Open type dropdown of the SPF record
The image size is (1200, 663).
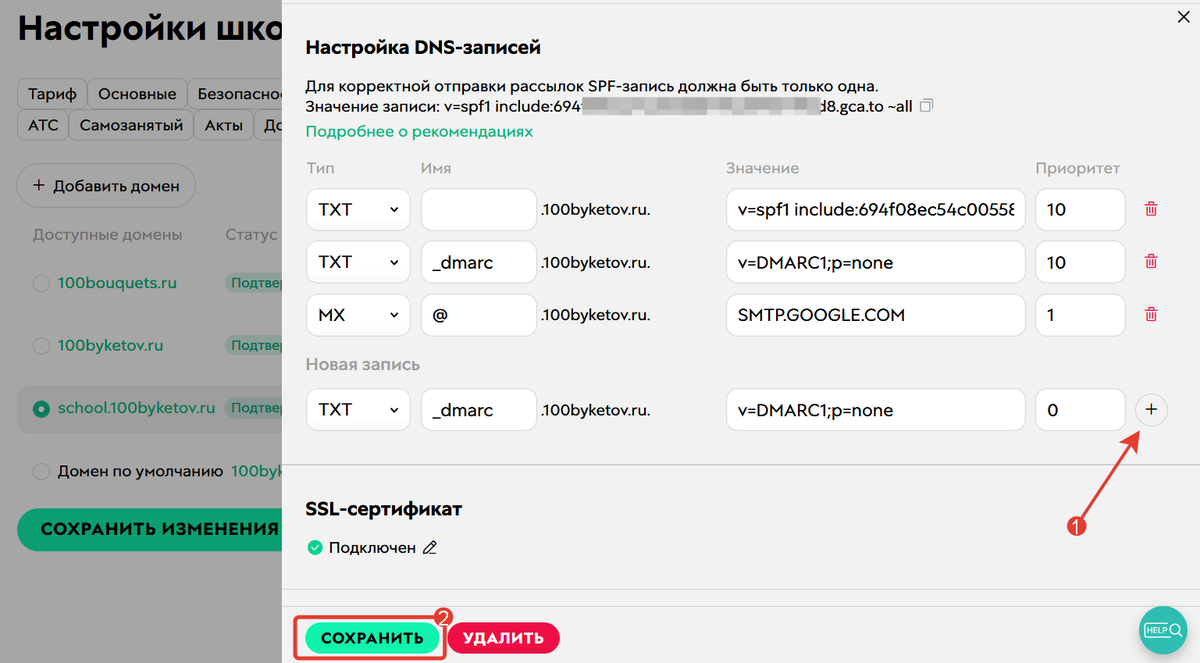(358, 209)
